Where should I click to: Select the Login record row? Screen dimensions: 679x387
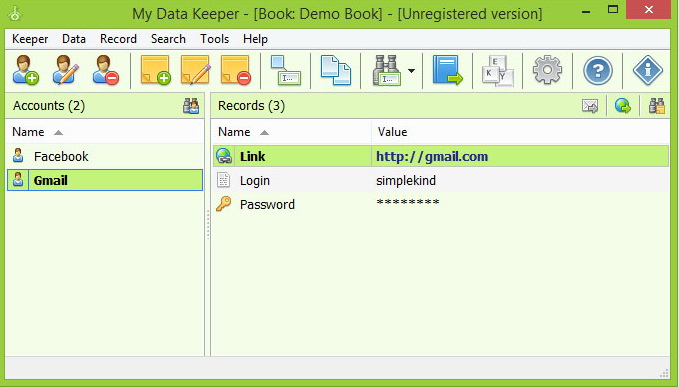click(441, 180)
